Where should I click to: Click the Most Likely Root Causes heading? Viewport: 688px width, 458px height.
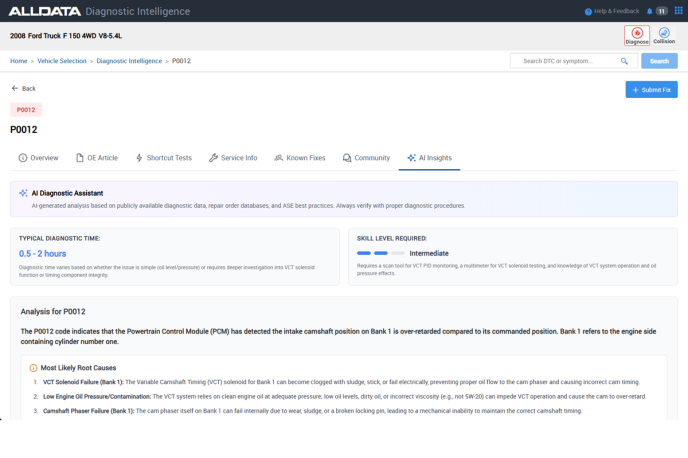coord(79,368)
